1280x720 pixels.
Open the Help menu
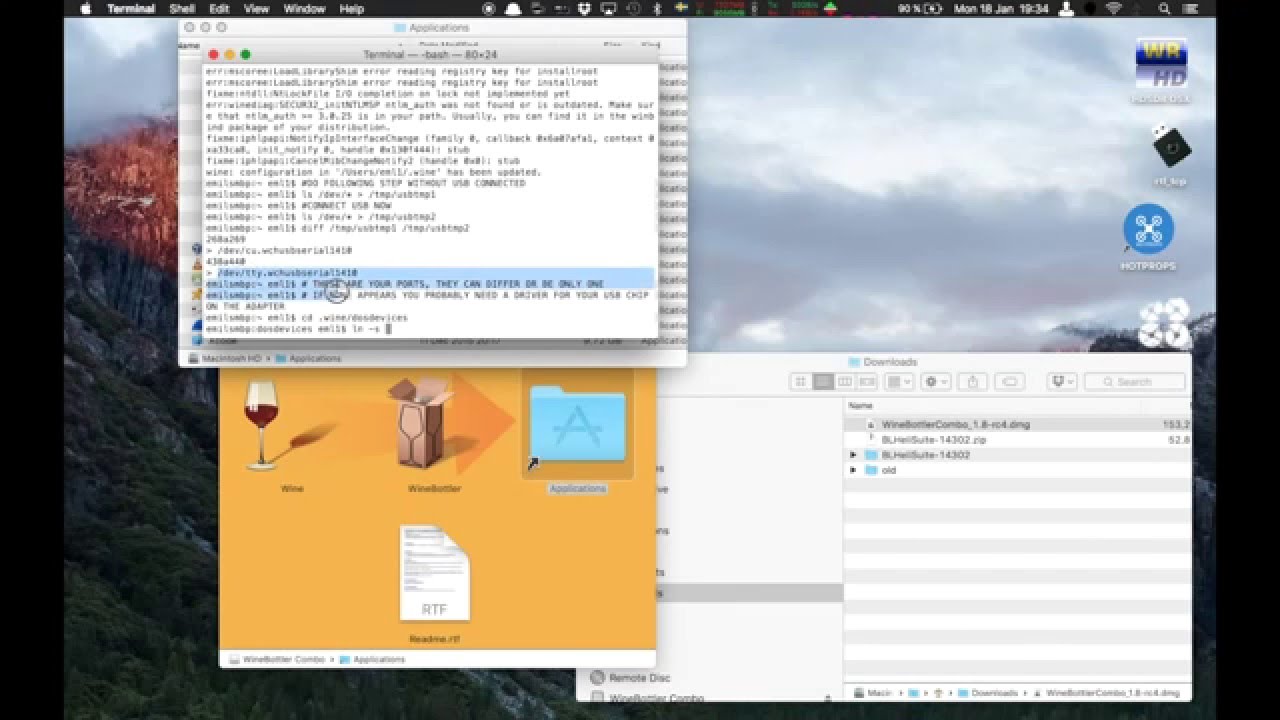click(352, 9)
